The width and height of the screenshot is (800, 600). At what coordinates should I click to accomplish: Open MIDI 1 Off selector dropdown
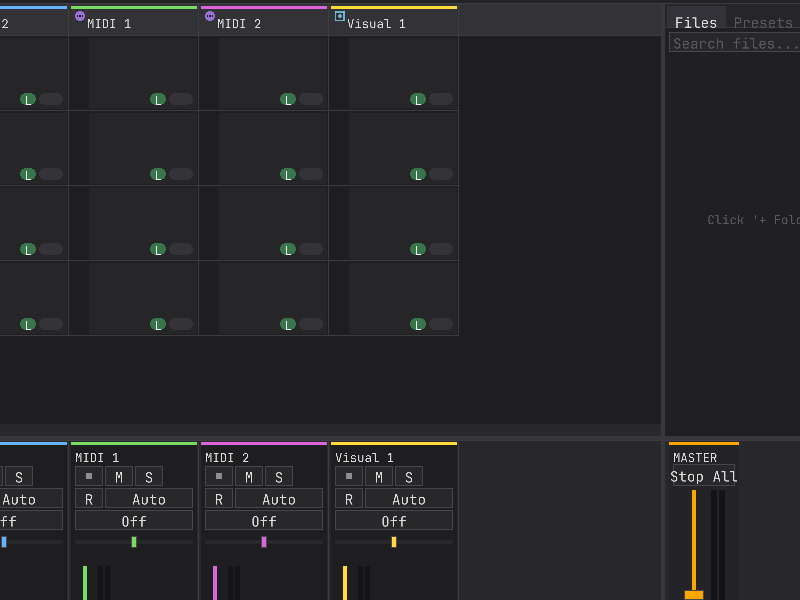coord(134,520)
